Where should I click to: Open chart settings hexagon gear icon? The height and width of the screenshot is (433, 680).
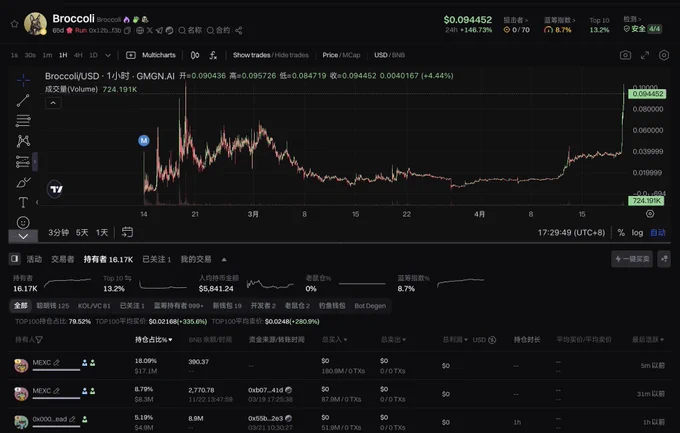(x=664, y=55)
